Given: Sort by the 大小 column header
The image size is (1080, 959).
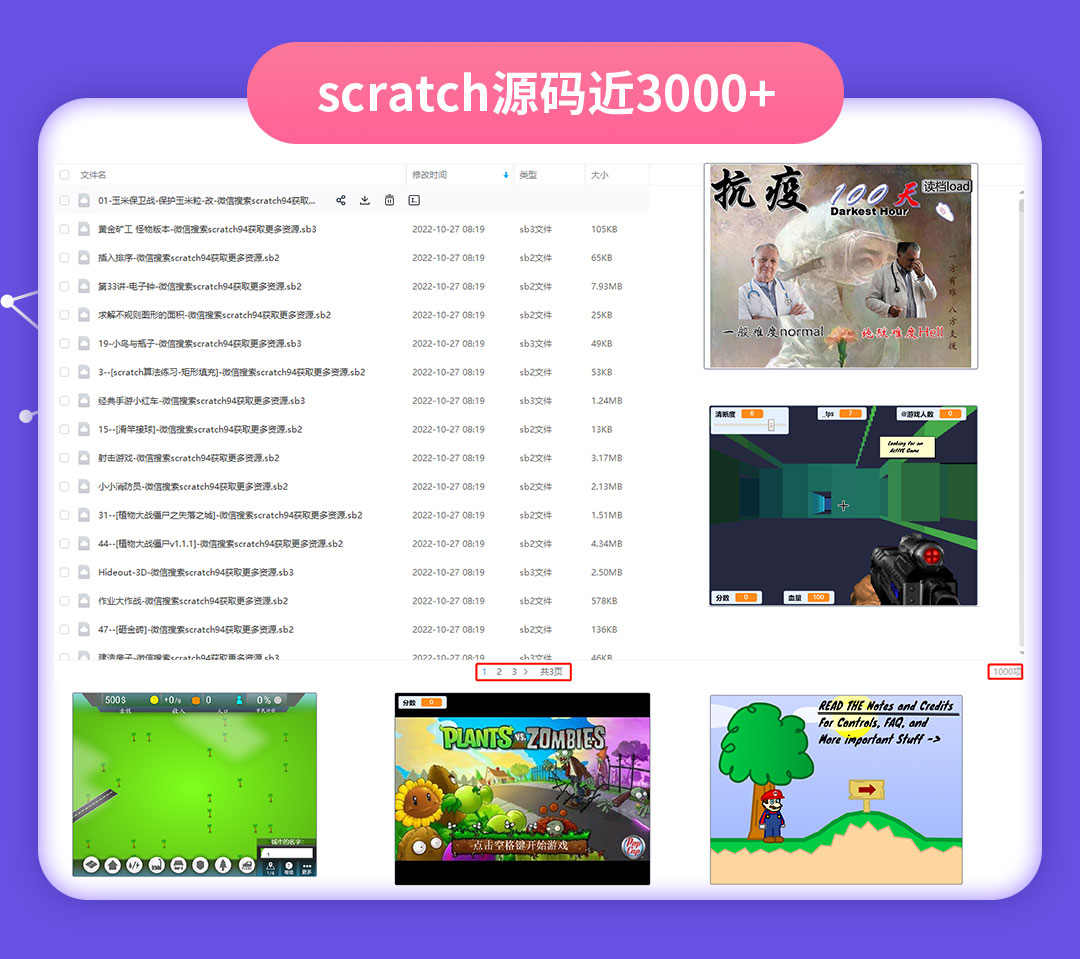Looking at the screenshot, I should click(x=599, y=175).
